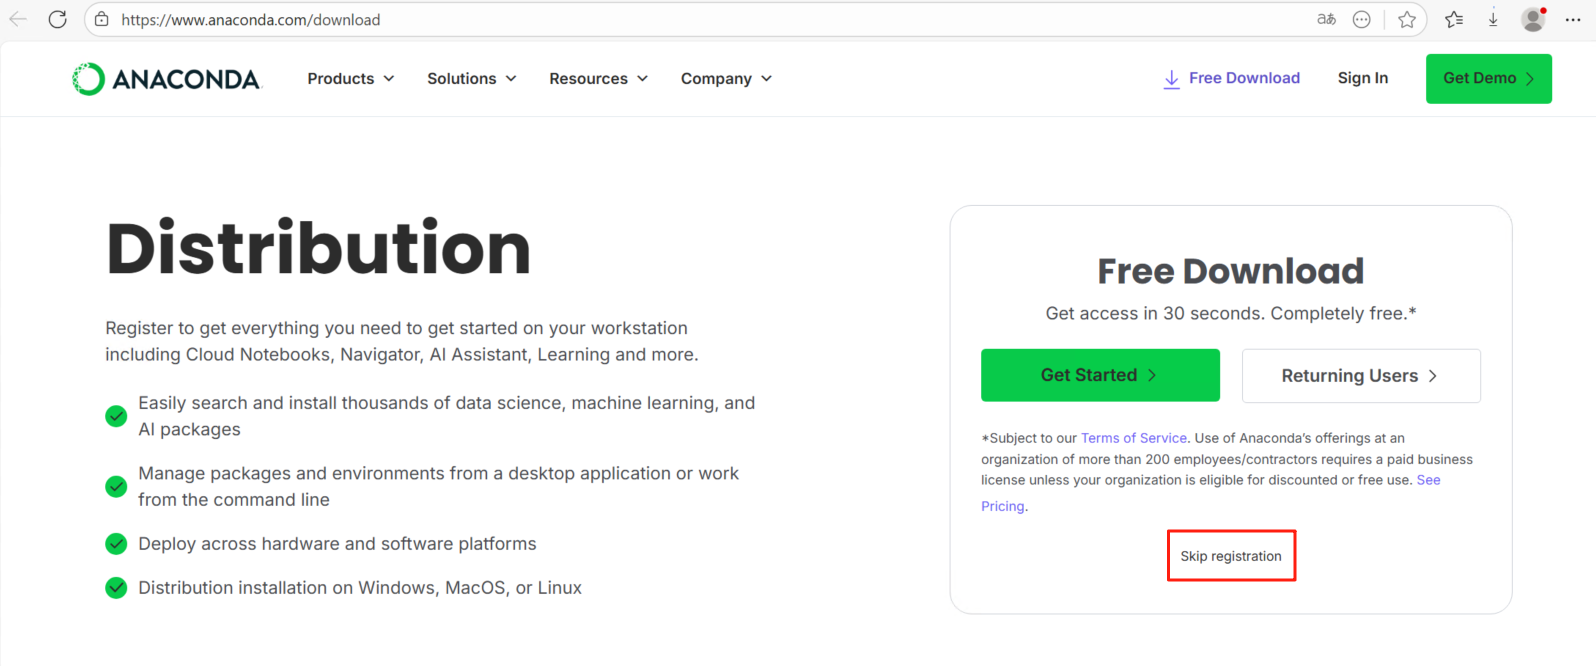The image size is (1596, 666).
Task: Click the browser Back arrow icon
Action: [18, 19]
